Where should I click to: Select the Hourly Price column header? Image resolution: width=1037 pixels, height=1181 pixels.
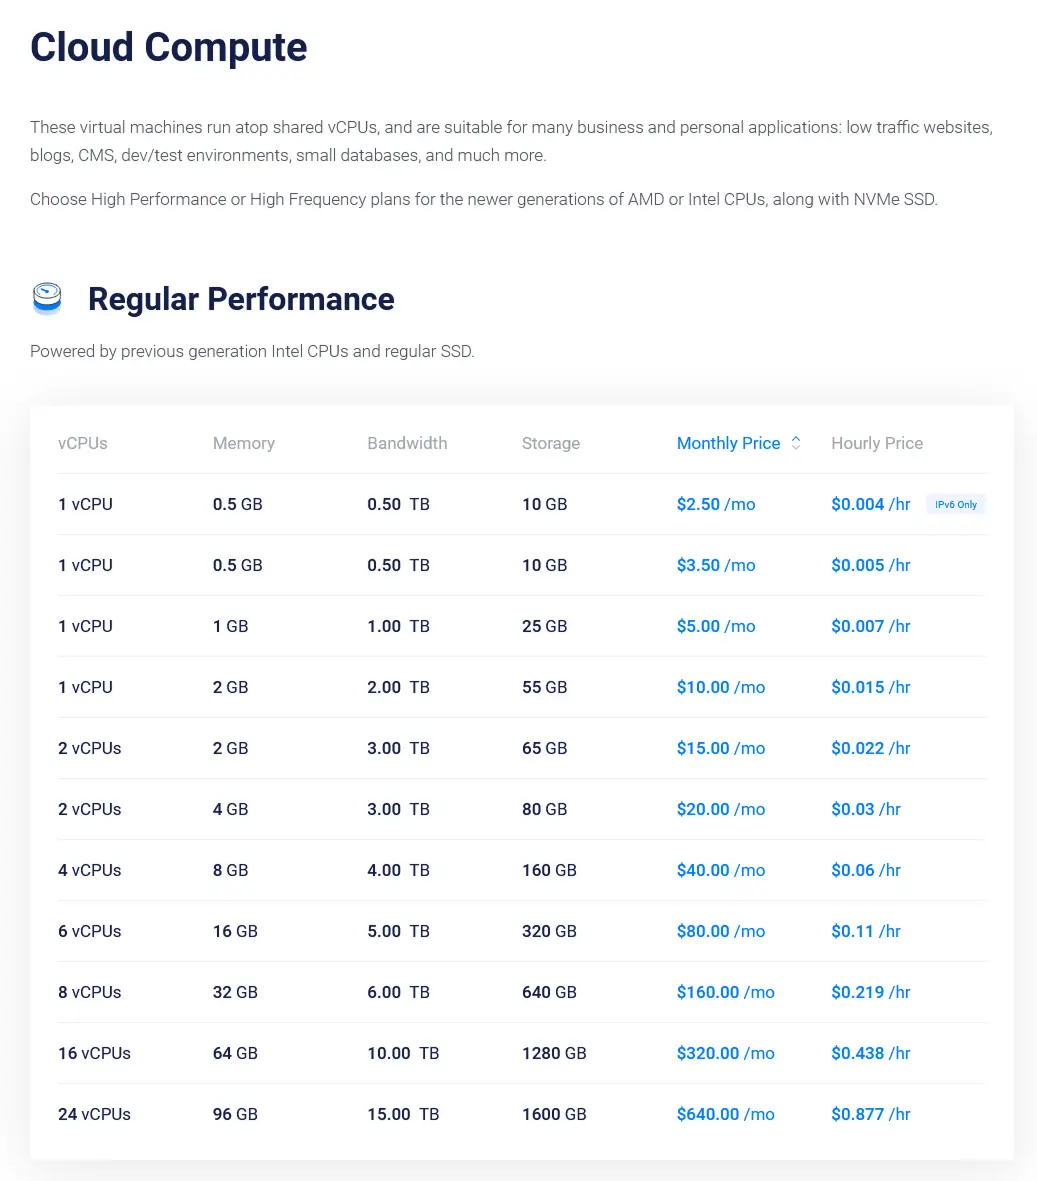[x=877, y=443]
